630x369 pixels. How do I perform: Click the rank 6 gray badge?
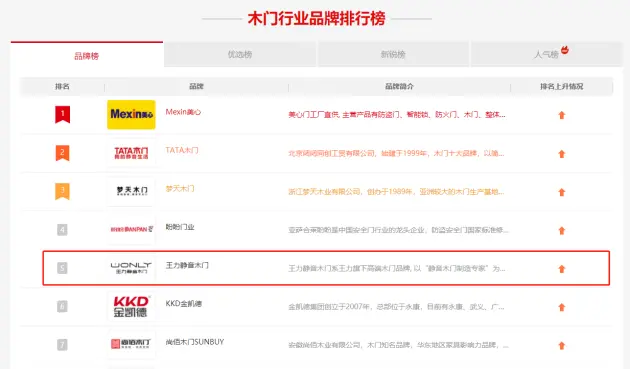pos(62,307)
